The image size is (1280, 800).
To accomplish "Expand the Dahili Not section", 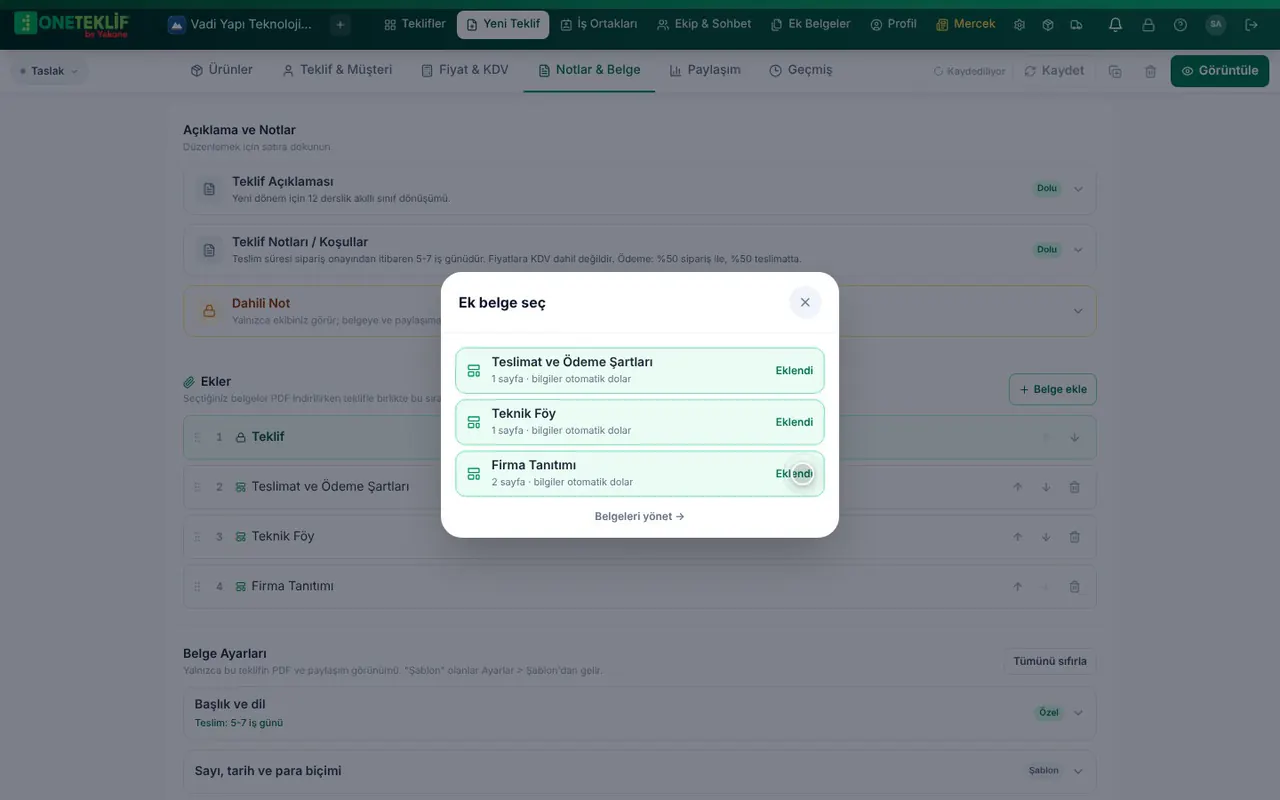I will point(640,311).
